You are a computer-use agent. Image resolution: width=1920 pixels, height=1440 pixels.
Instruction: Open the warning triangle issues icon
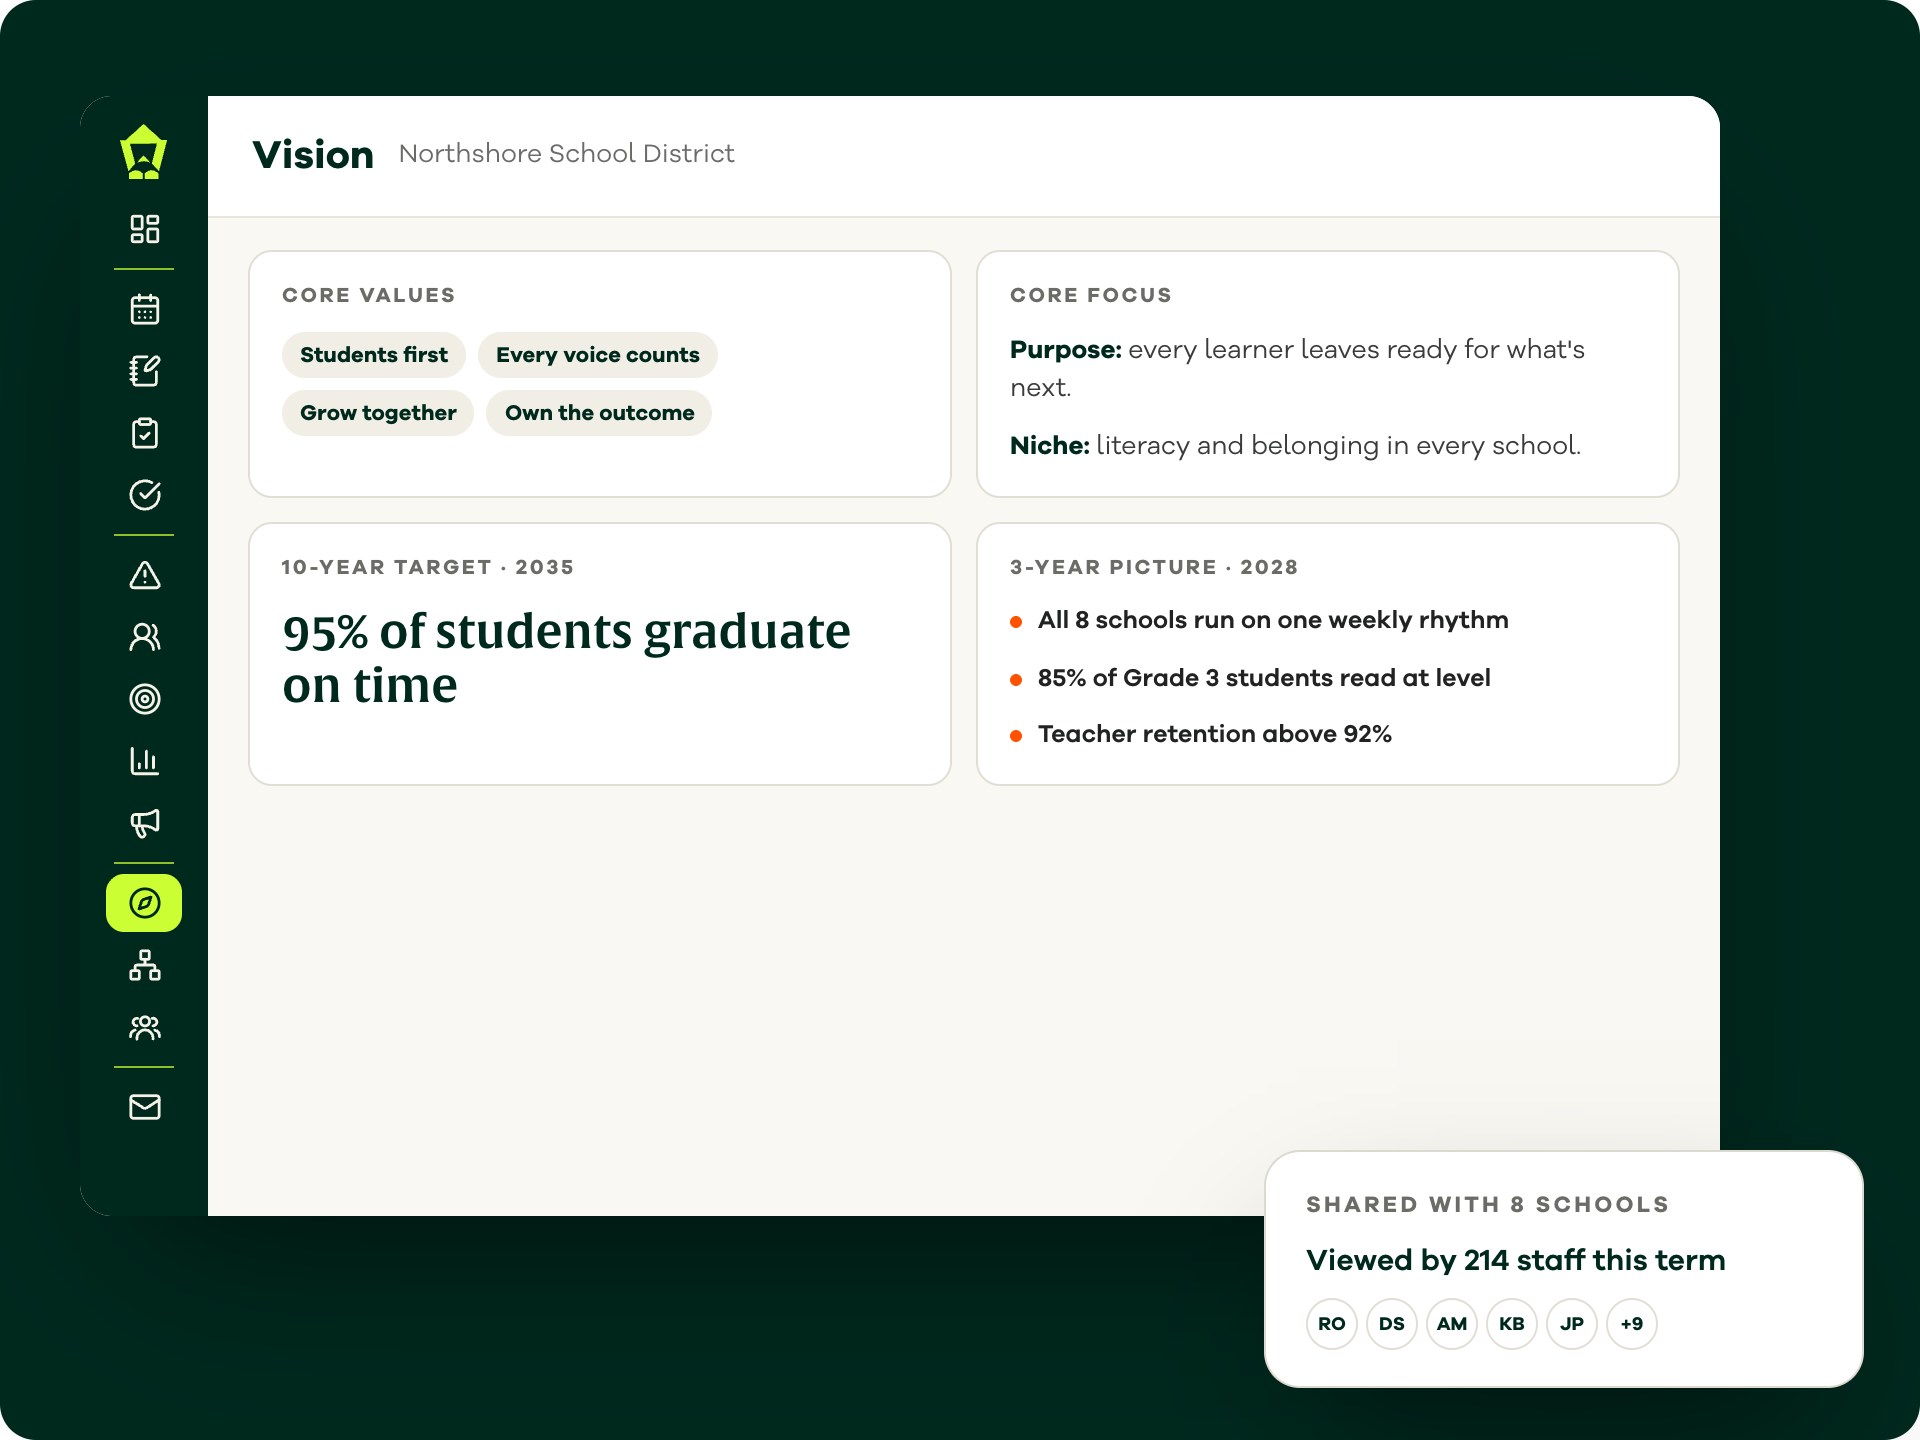[x=145, y=575]
